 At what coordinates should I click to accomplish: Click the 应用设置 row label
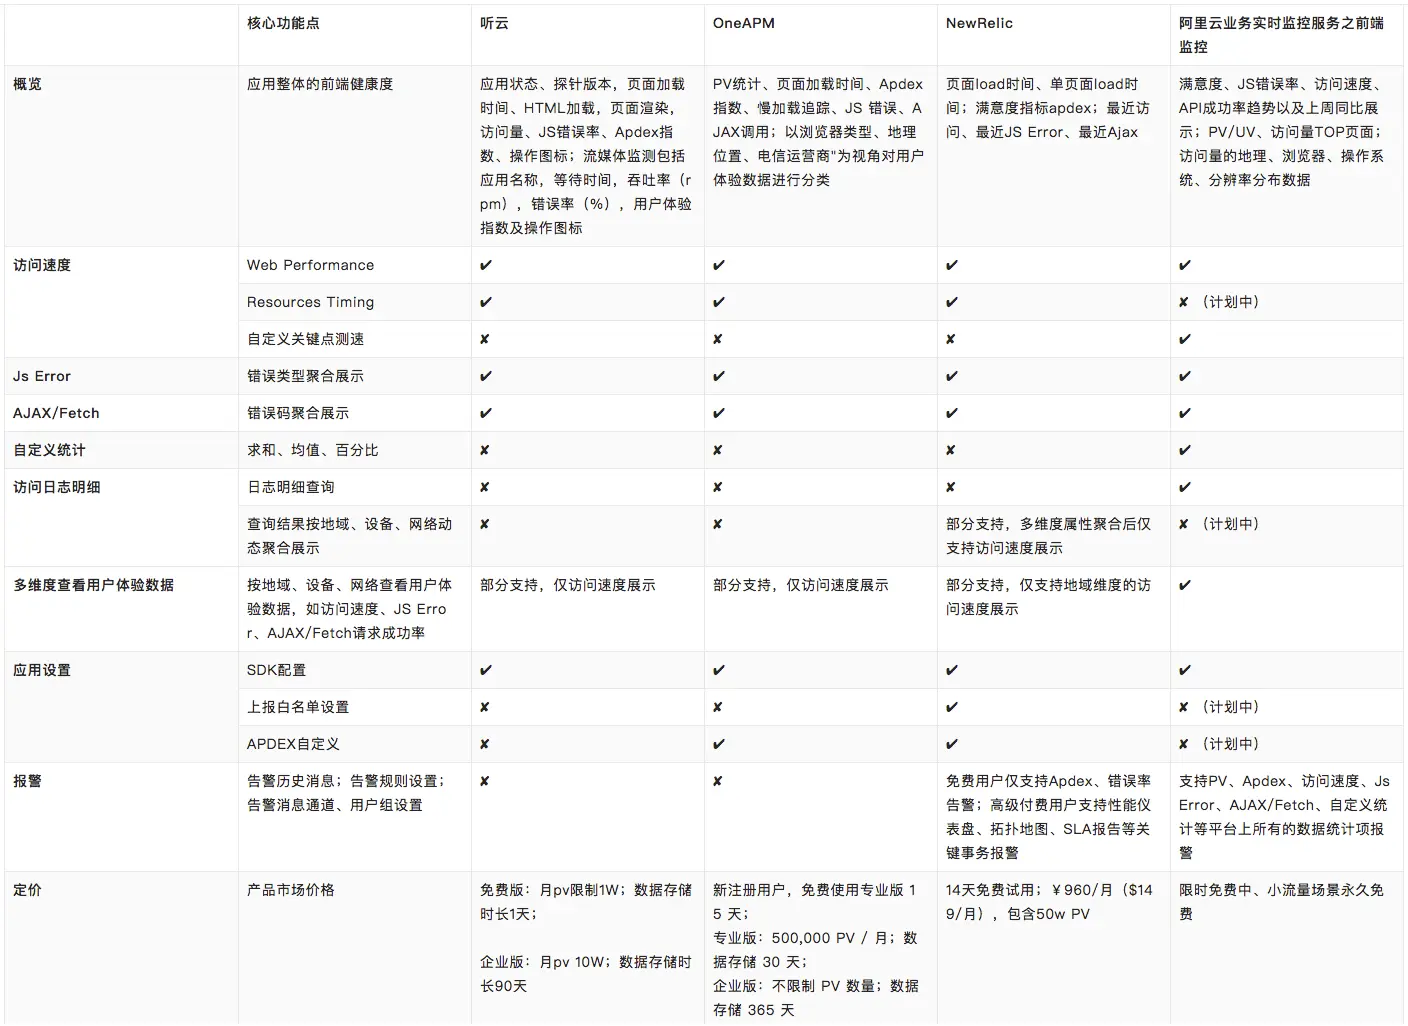42,670
